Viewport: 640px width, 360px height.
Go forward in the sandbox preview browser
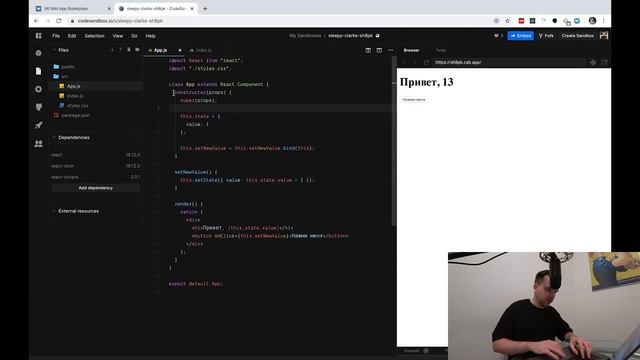[x=415, y=62]
